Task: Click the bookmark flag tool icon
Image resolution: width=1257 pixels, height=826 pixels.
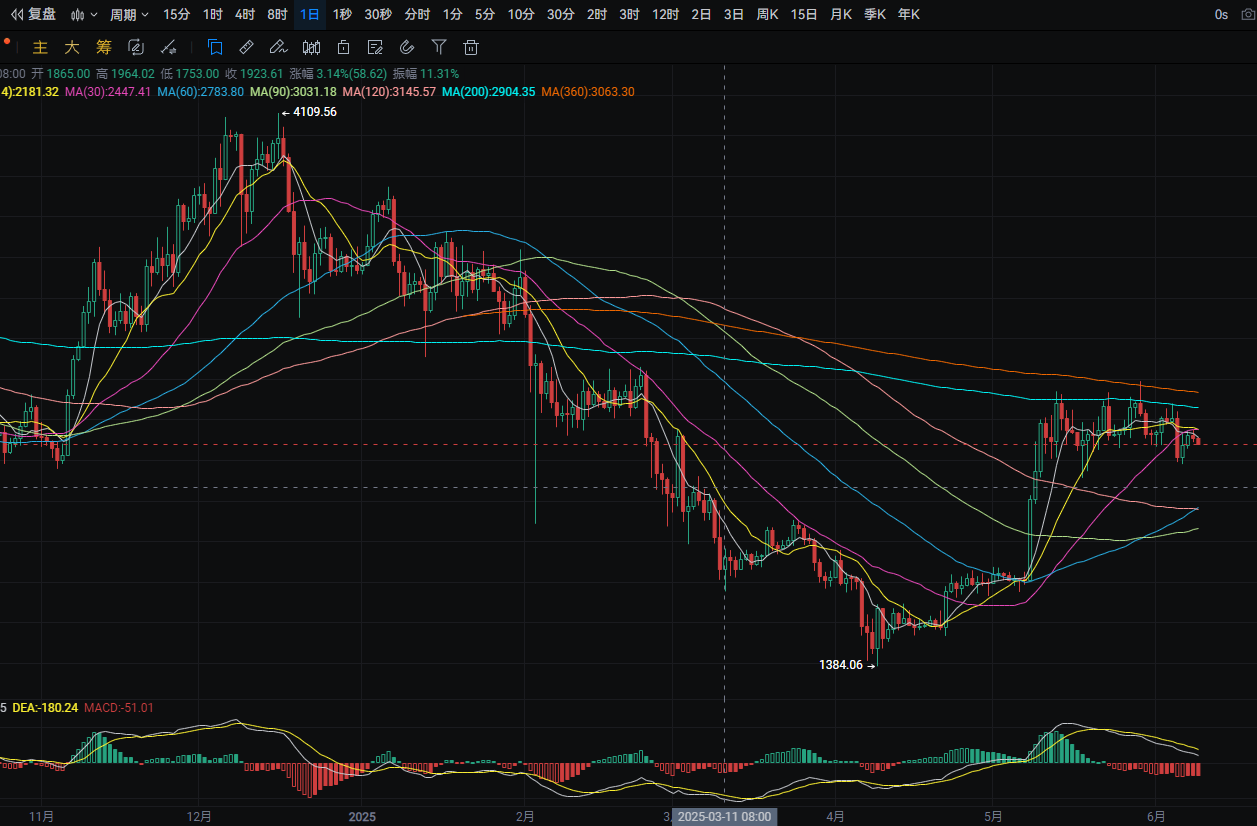Action: pos(214,46)
